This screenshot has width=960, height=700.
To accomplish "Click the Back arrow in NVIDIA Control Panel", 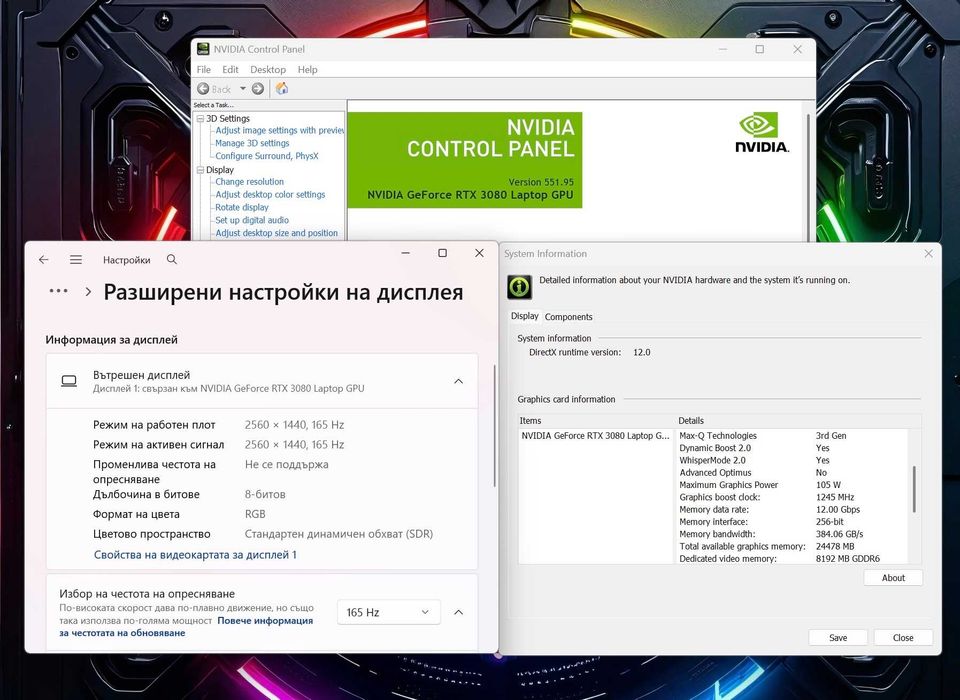I will pyautogui.click(x=203, y=89).
